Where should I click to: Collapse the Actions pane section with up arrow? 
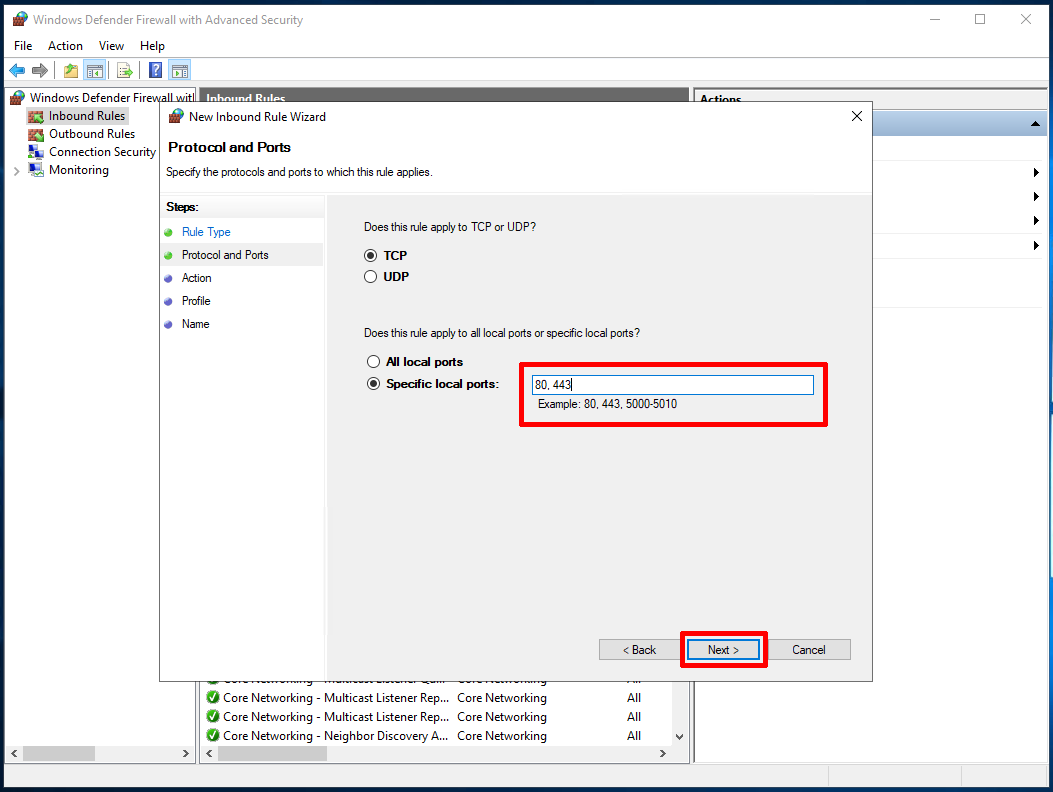[x=1035, y=124]
